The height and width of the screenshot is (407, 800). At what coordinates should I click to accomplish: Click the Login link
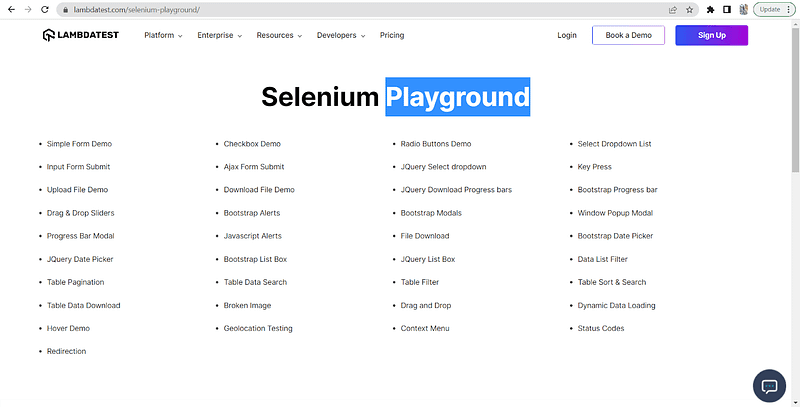coord(567,35)
